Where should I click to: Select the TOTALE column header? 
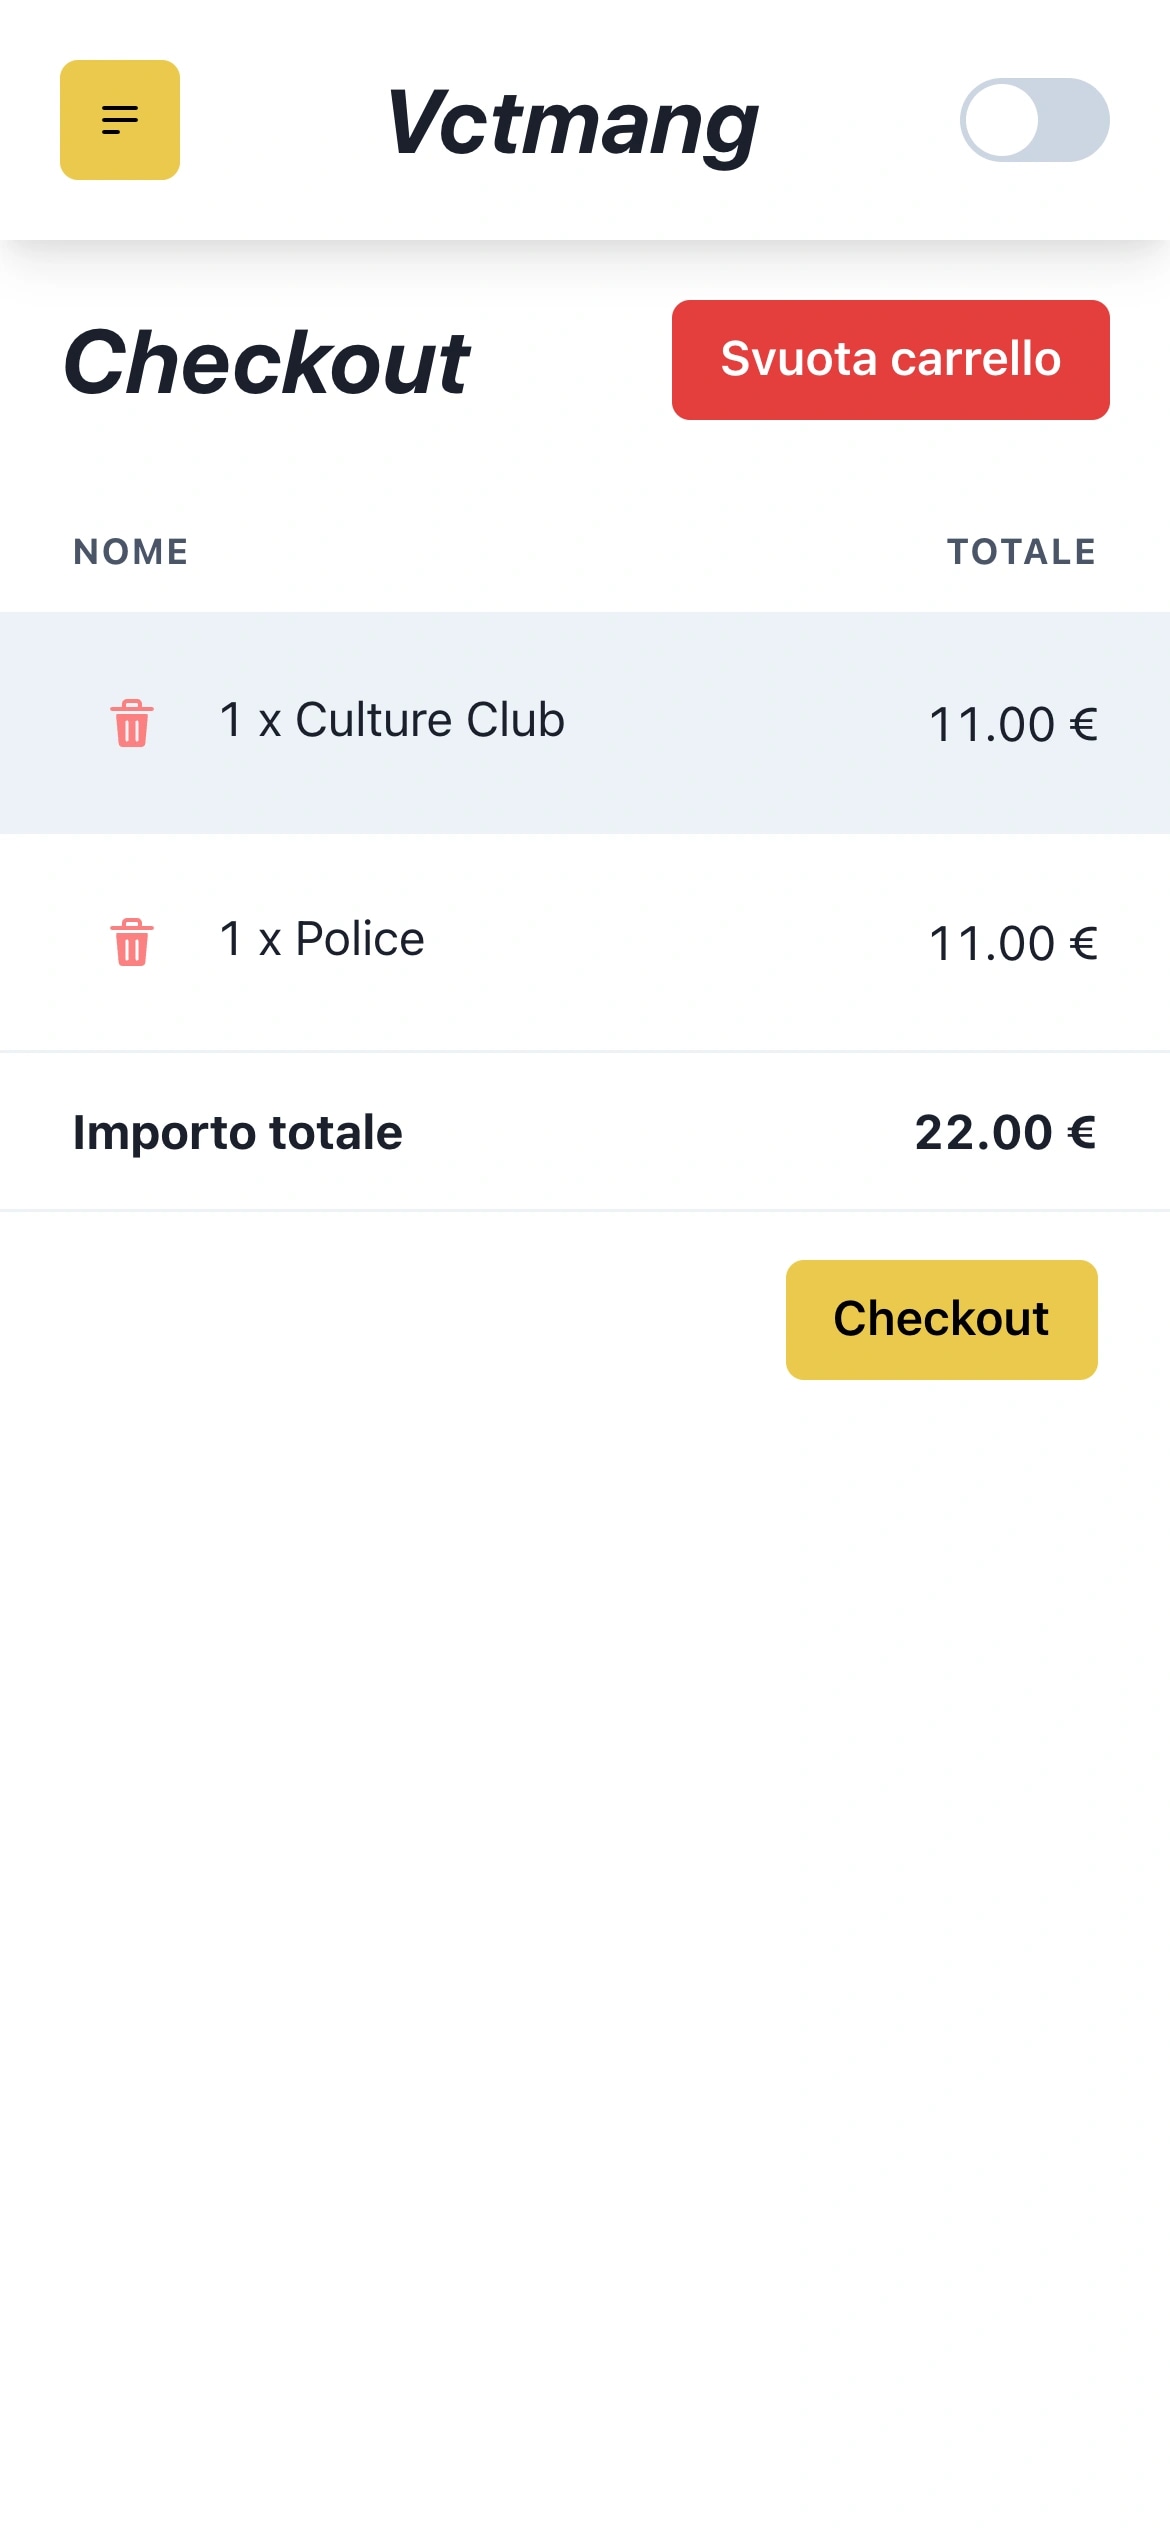pos(1021,551)
